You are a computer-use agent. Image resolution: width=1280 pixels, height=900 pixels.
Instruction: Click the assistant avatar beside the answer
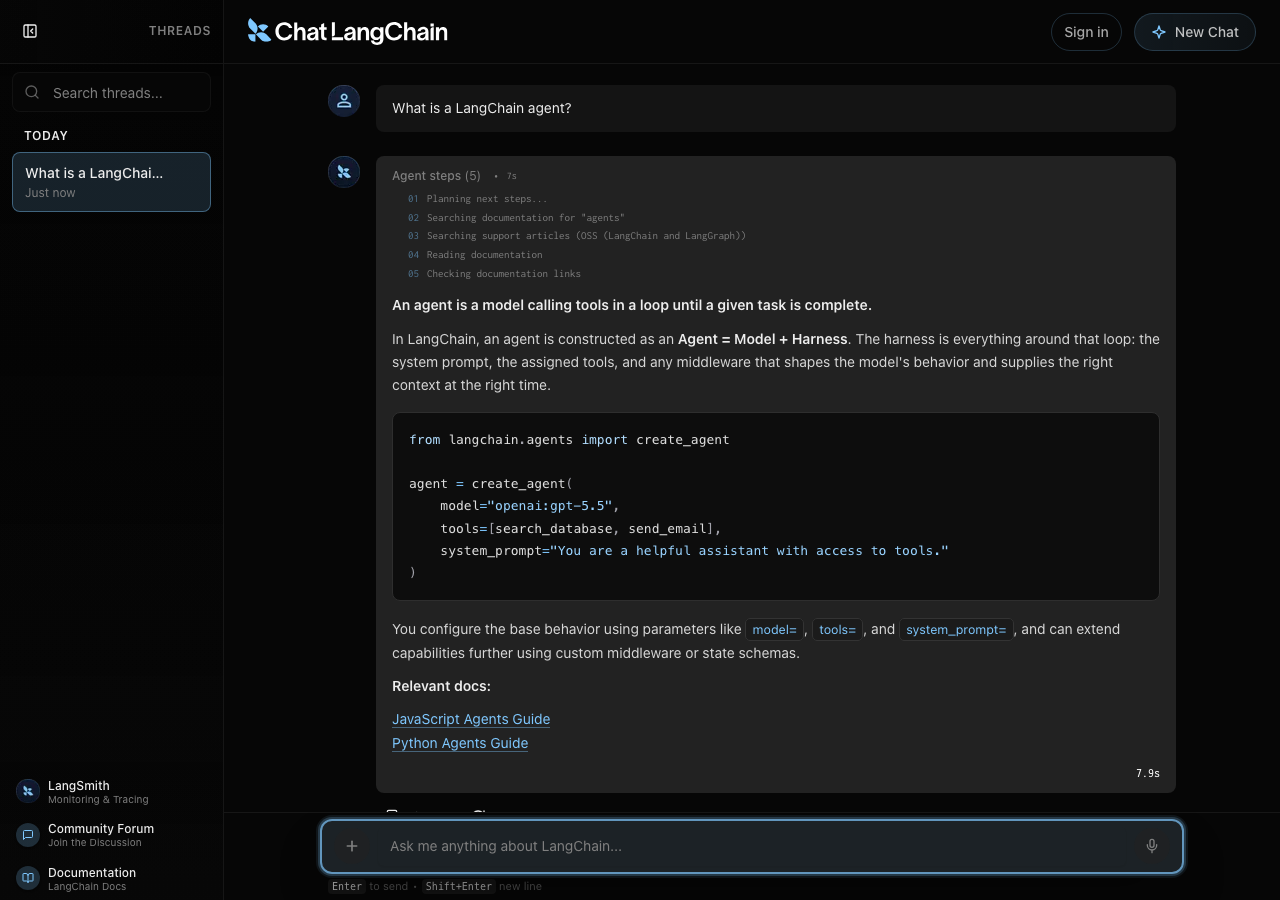click(344, 172)
